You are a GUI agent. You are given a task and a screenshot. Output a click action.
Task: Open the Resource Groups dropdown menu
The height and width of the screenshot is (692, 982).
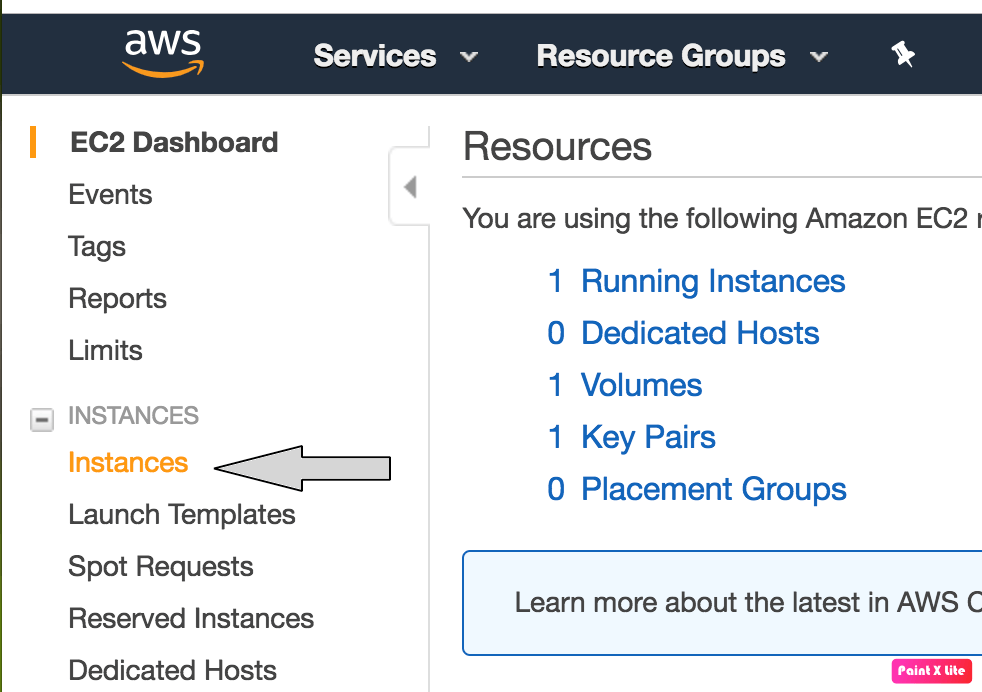(x=682, y=56)
